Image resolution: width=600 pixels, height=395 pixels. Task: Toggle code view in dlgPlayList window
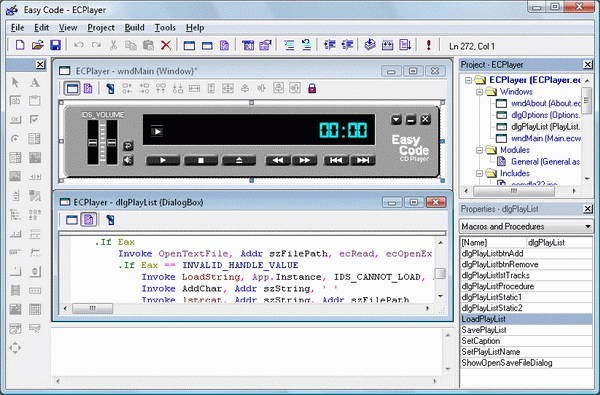(x=89, y=220)
